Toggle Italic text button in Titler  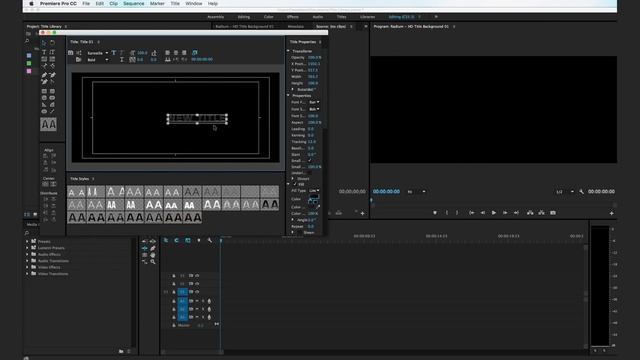click(121, 53)
